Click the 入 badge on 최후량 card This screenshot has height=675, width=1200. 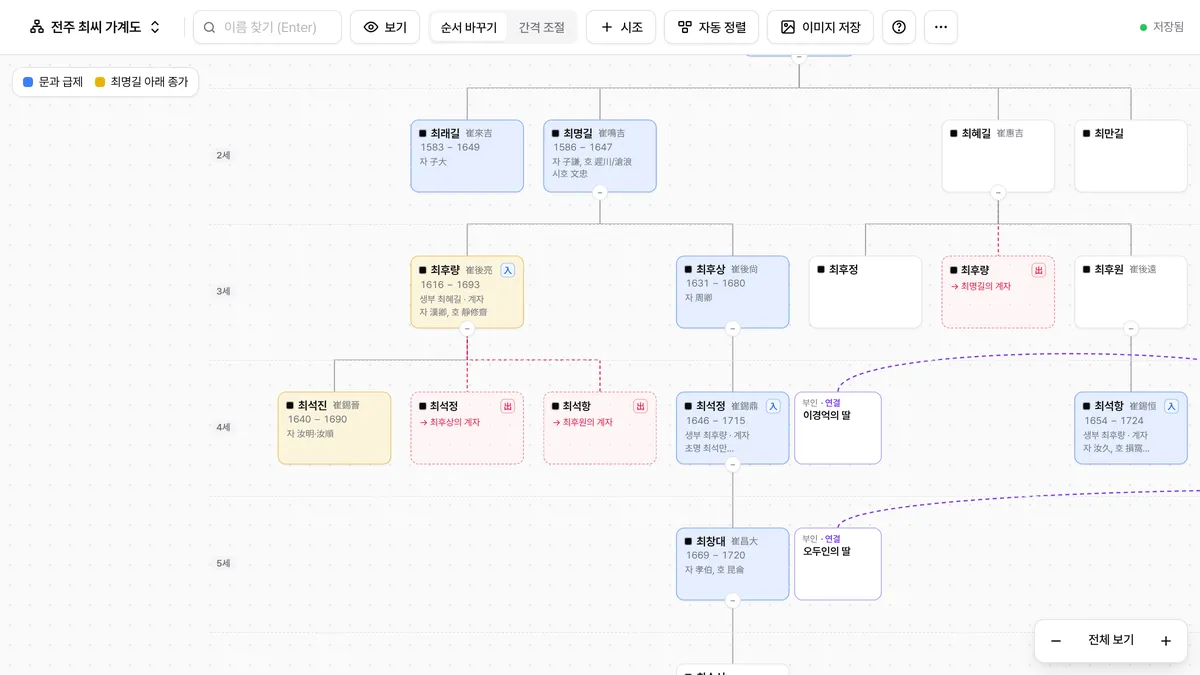pos(507,270)
